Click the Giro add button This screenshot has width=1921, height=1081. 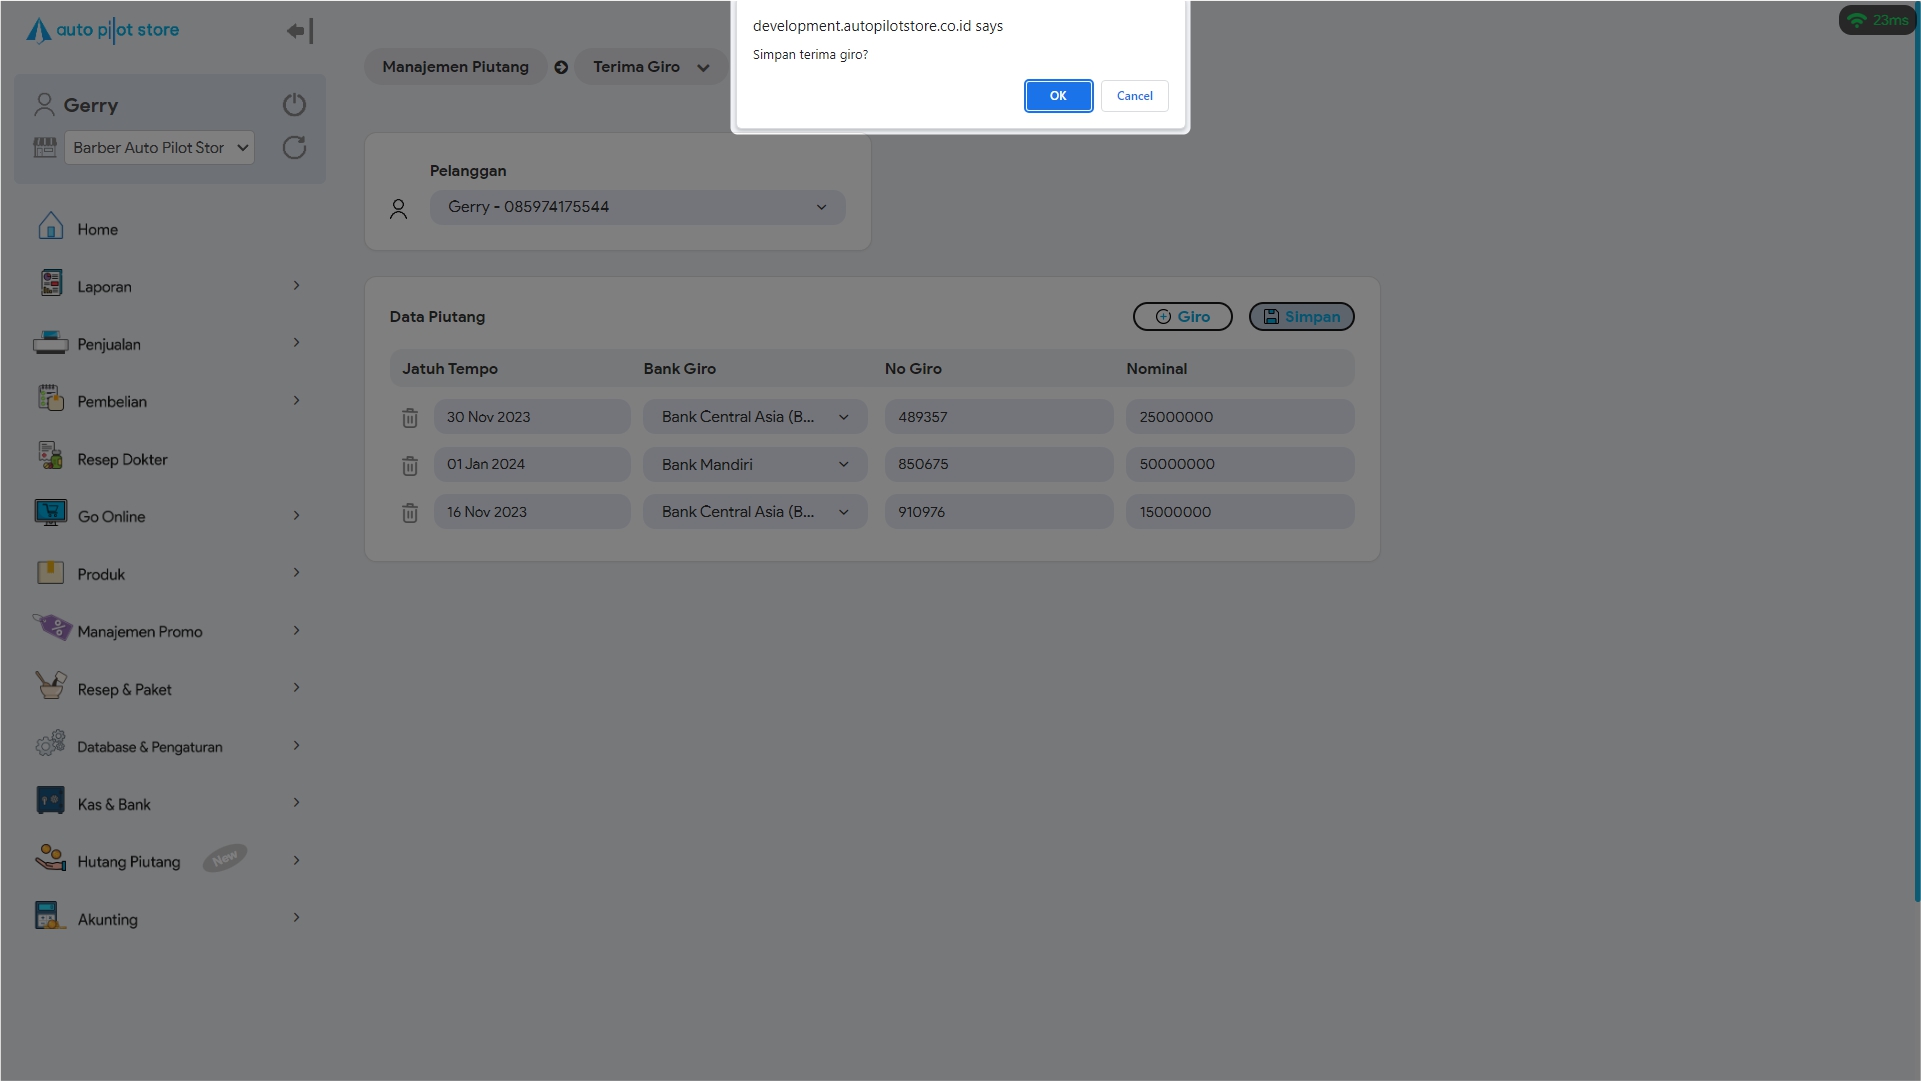click(x=1182, y=317)
